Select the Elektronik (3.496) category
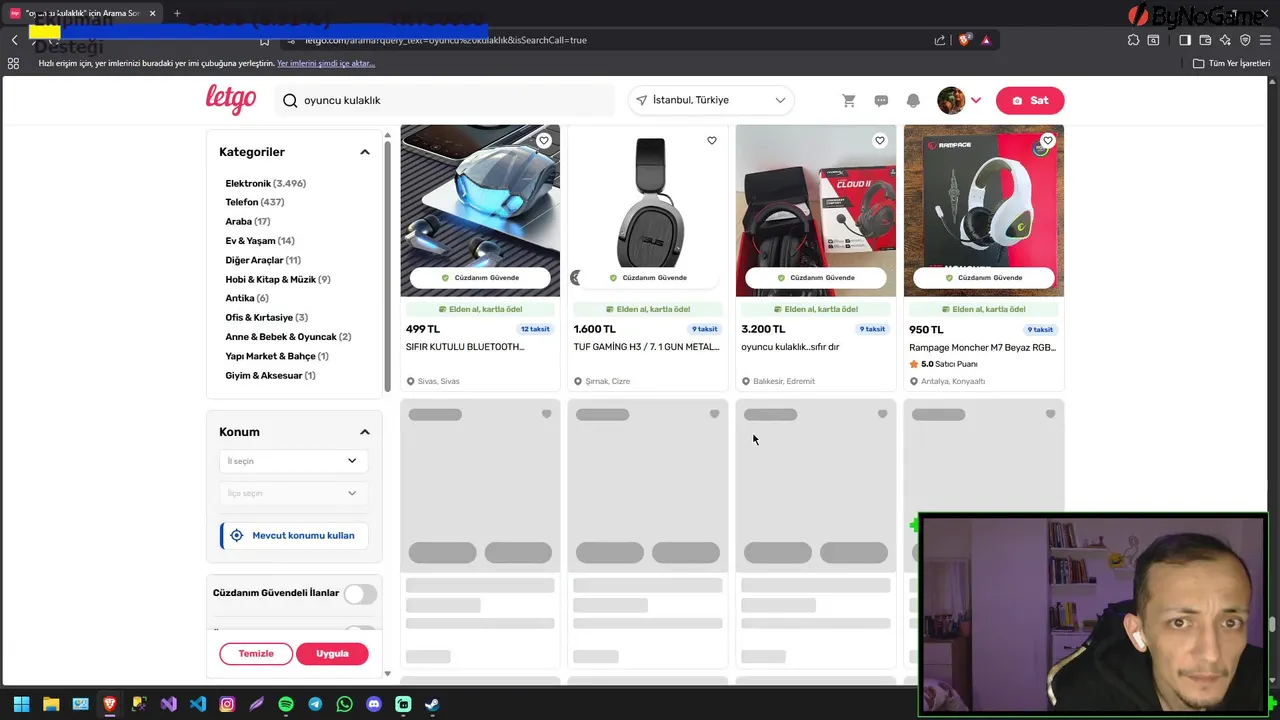The height and width of the screenshot is (720, 1280). coord(266,183)
